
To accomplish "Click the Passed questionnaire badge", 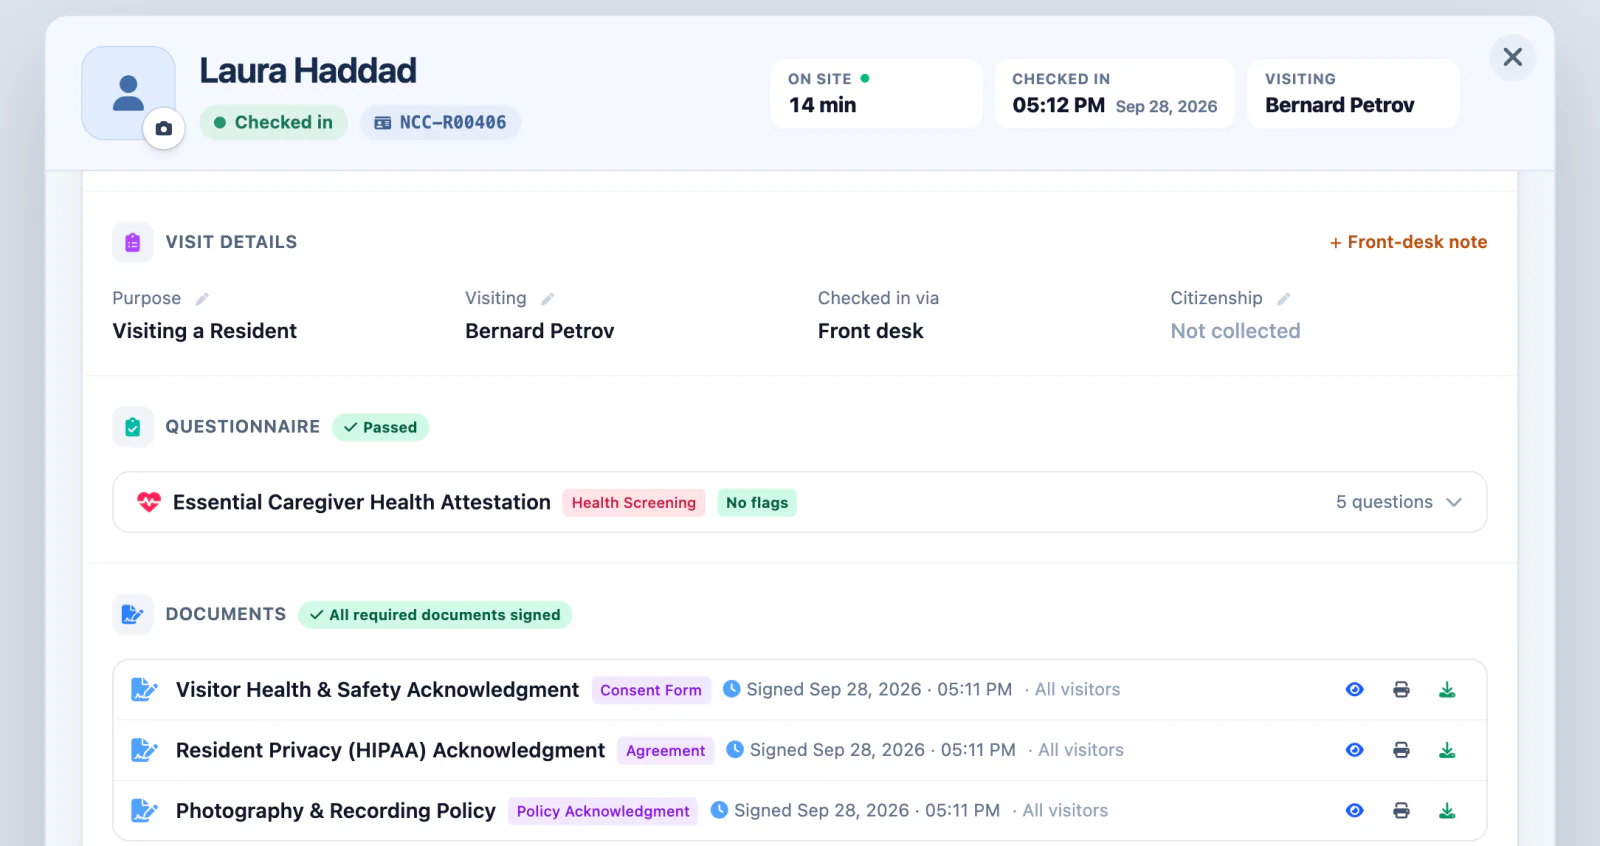I will tap(380, 427).
